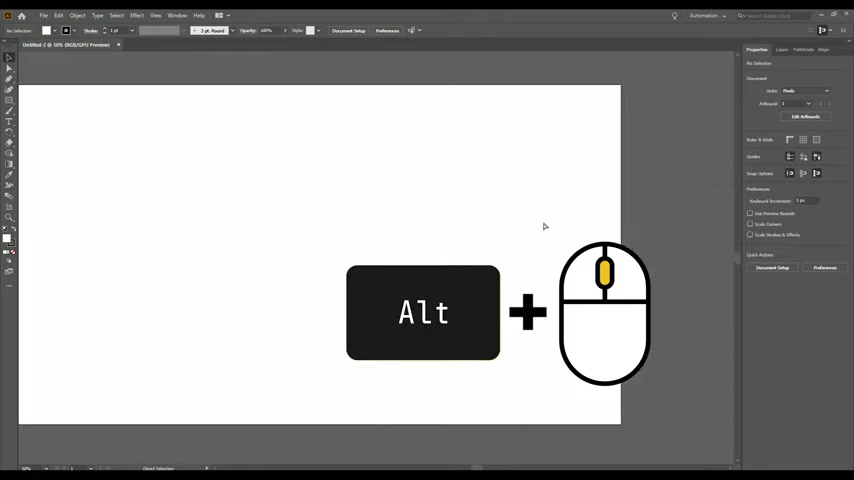Show transparency grid icon

pyautogui.click(x=816, y=140)
